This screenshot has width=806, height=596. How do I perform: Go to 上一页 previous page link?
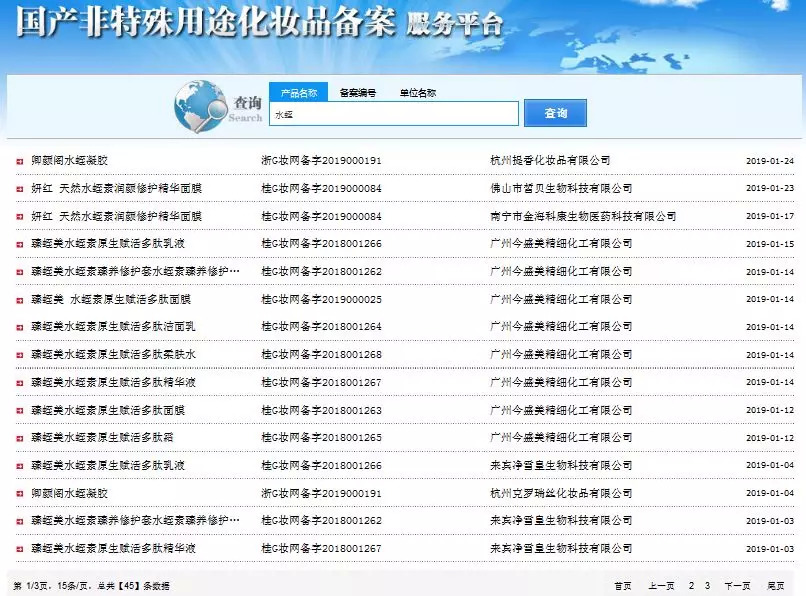click(x=661, y=586)
